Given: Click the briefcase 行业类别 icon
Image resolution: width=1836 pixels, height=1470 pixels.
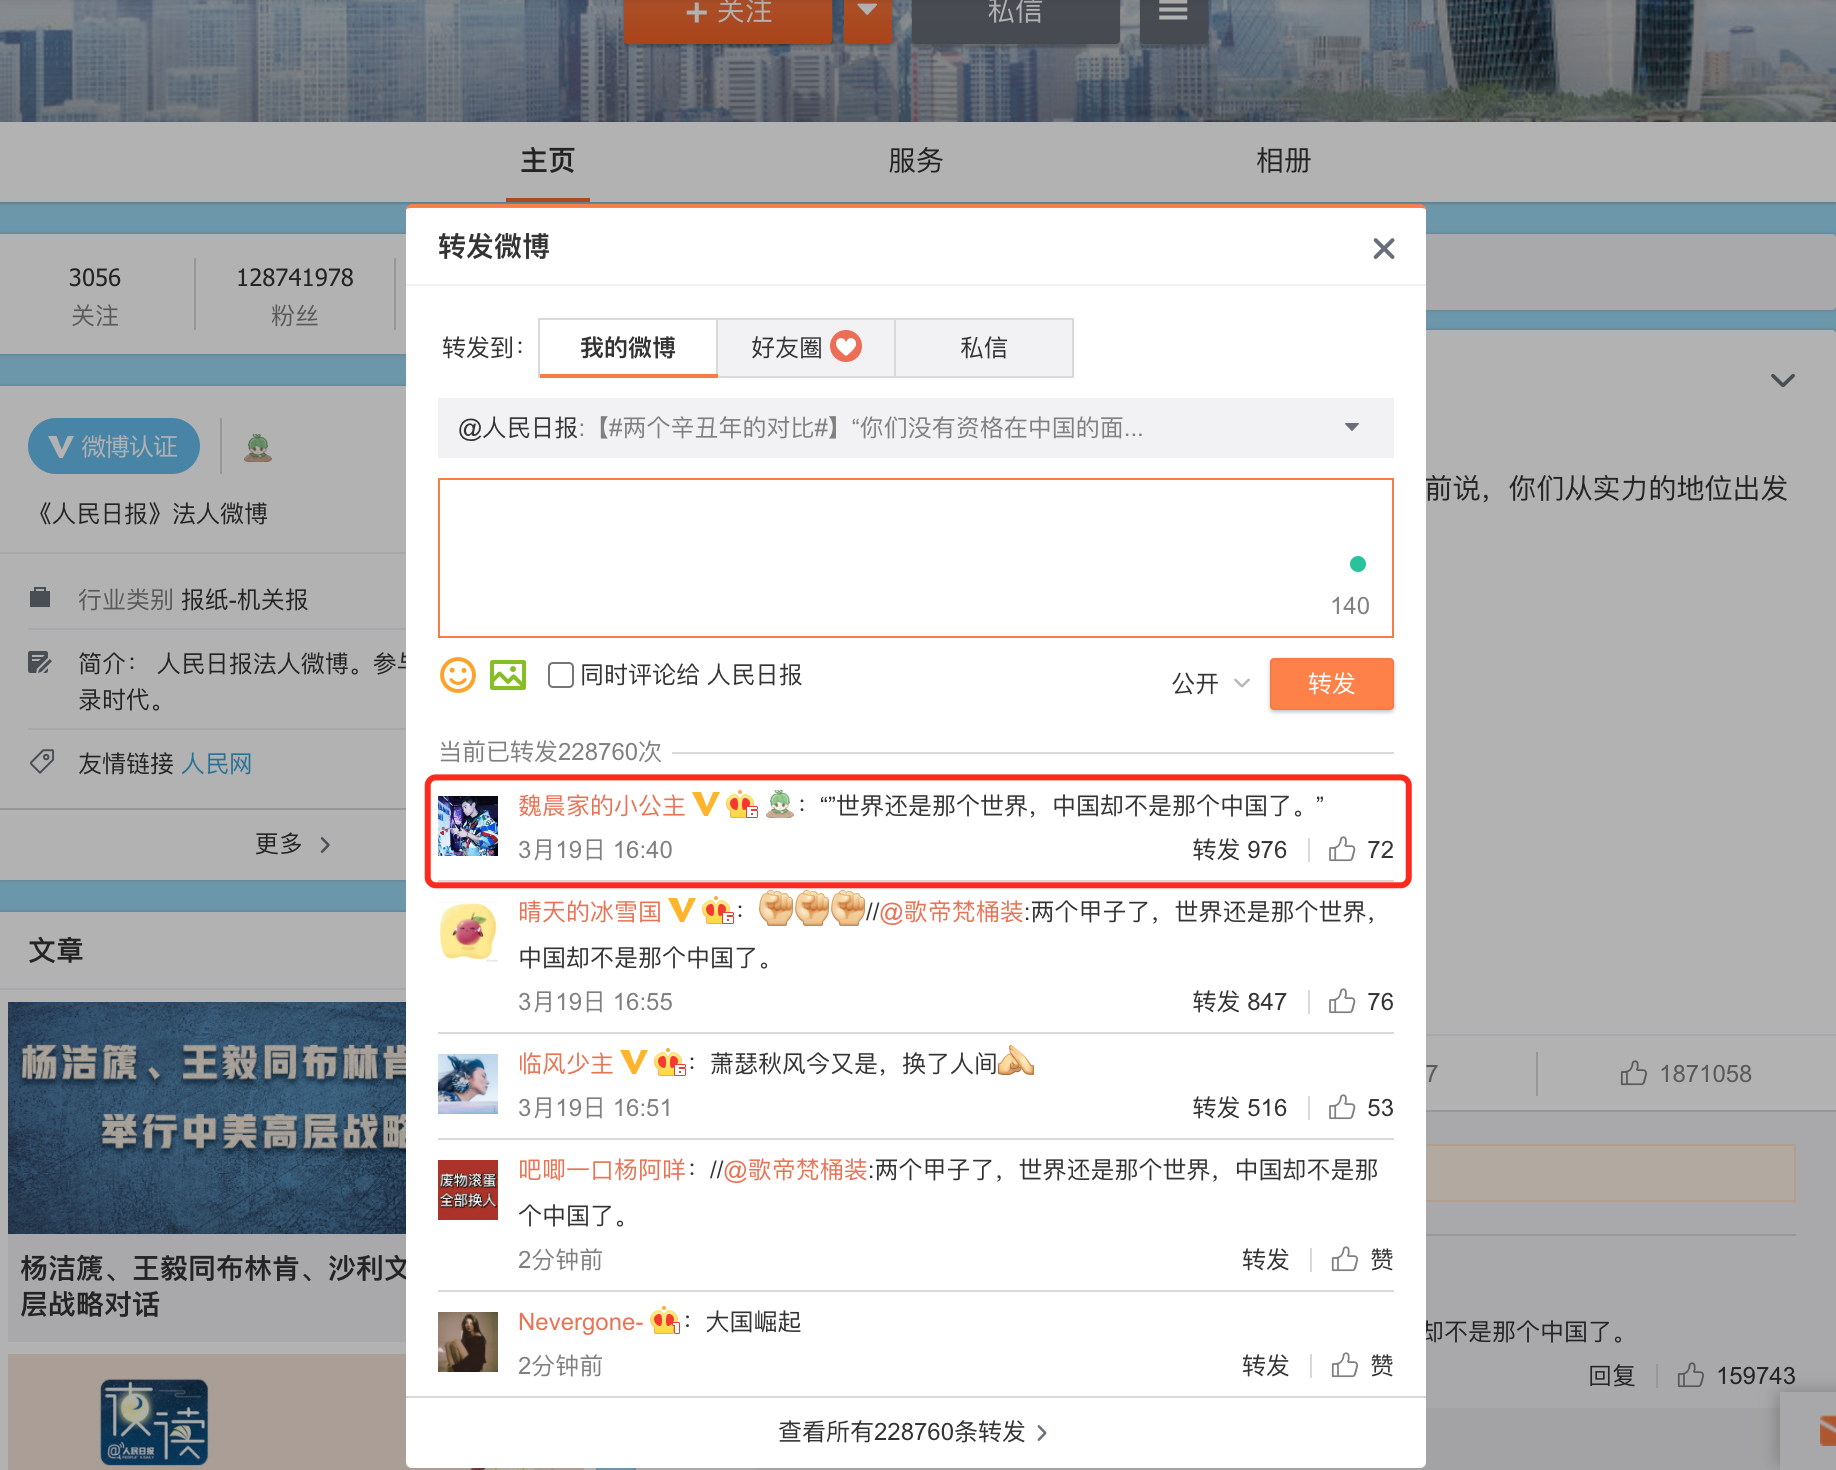Looking at the screenshot, I should click(40, 598).
